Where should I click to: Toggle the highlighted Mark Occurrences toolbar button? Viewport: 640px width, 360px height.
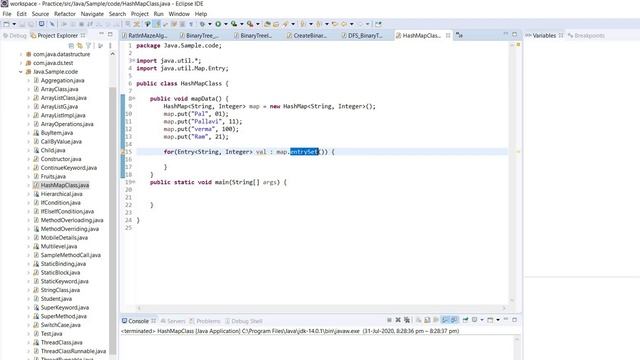click(157, 24)
